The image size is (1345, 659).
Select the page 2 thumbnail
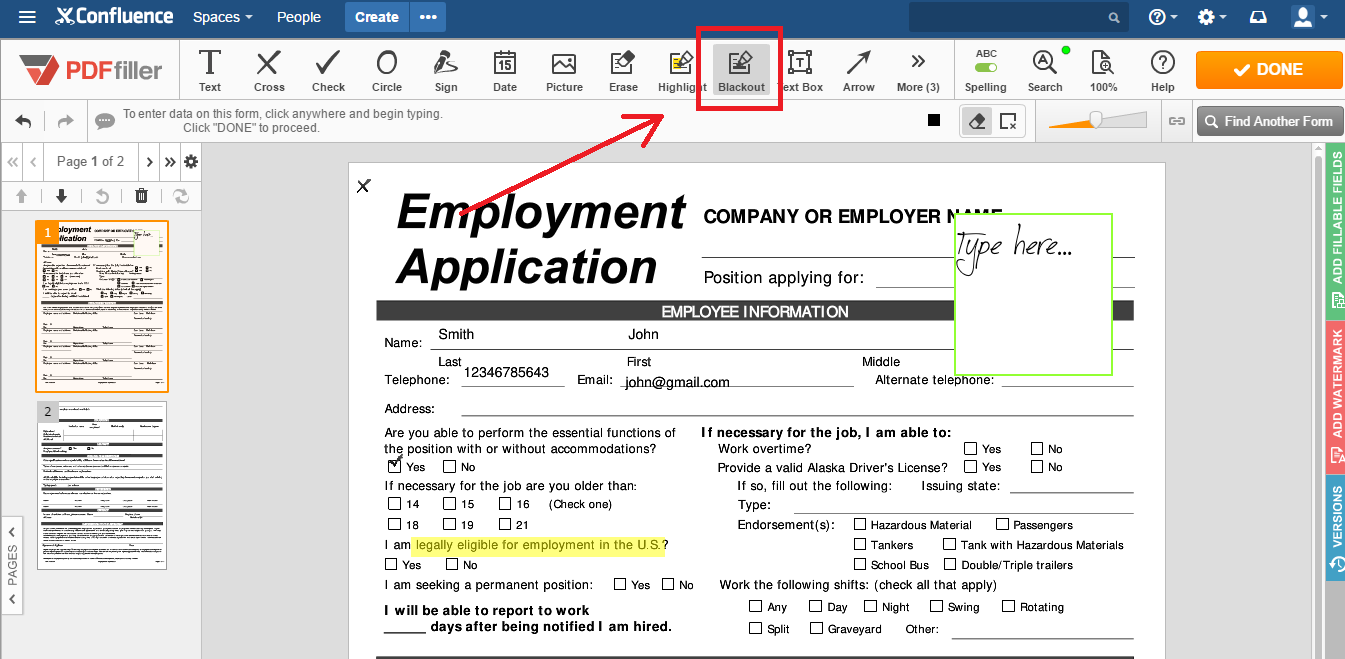click(x=102, y=486)
